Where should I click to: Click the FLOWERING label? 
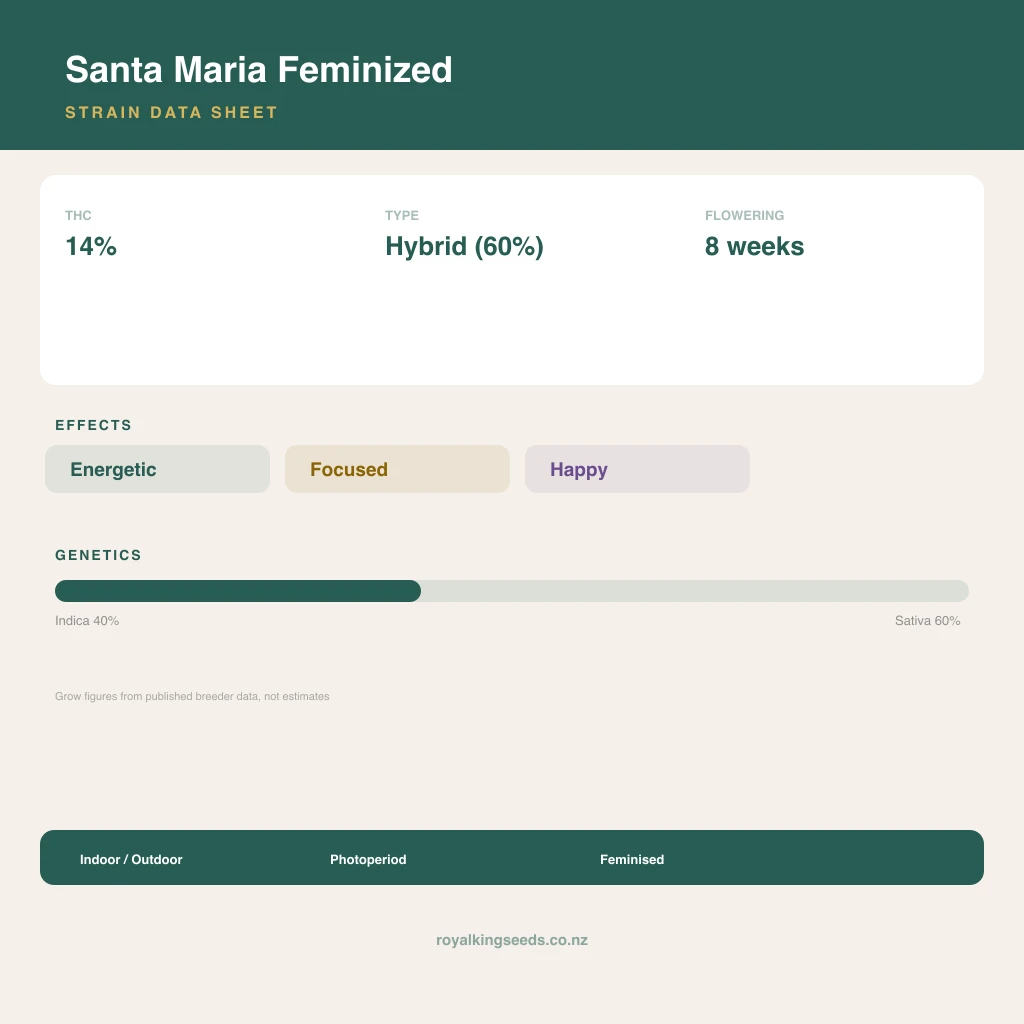pyautogui.click(x=744, y=216)
